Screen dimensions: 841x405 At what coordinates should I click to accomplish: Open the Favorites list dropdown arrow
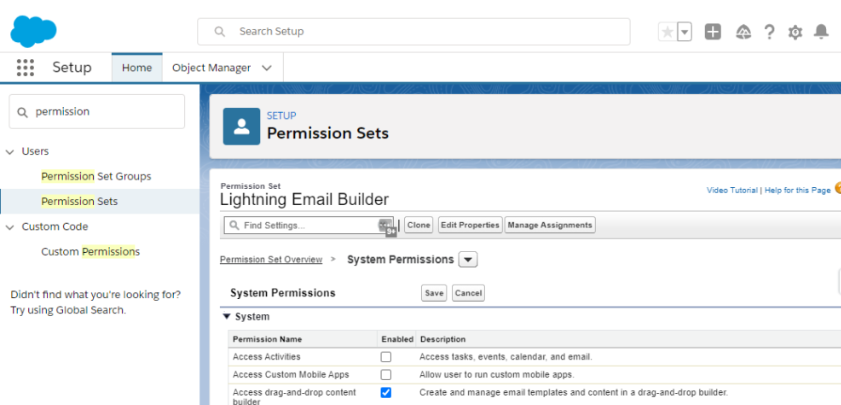pyautogui.click(x=684, y=32)
